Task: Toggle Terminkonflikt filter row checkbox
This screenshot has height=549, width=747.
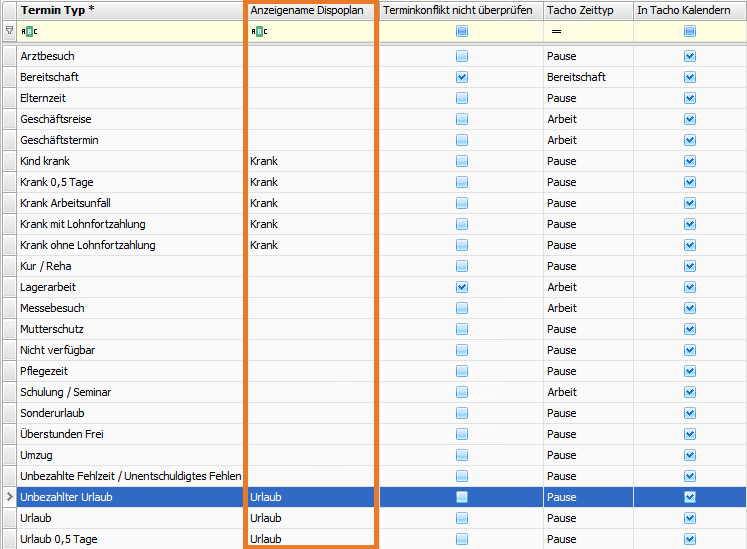Action: (x=462, y=31)
